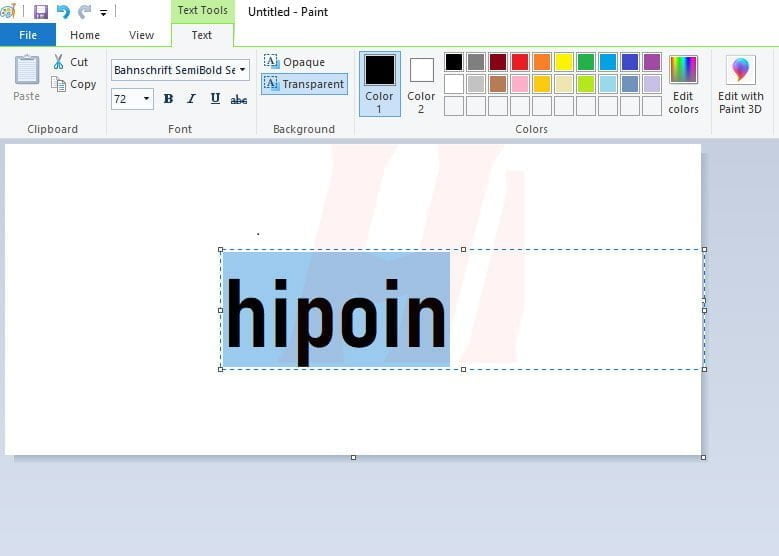Open Customize Quick Access Toolbar arrow

[103, 12]
